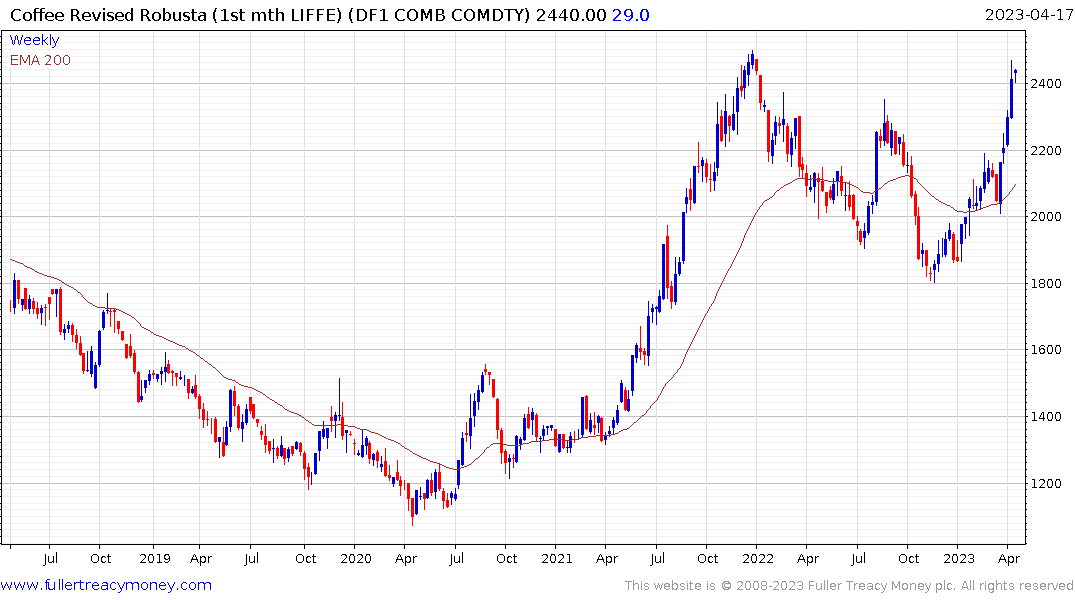
Task: Click the '2020' year axis label
Action: pyautogui.click(x=356, y=558)
